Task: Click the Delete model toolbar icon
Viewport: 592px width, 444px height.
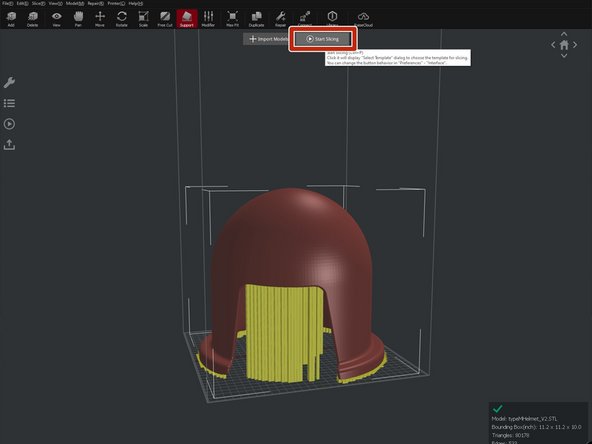Action: click(32, 18)
